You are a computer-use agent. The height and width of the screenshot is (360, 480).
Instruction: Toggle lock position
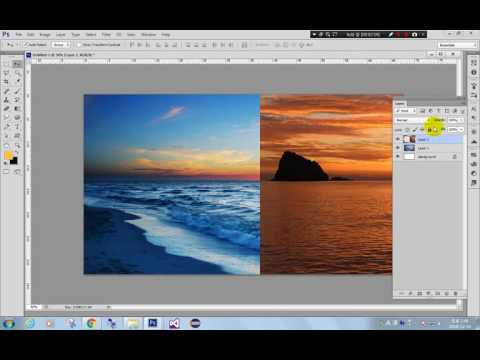[x=422, y=129]
